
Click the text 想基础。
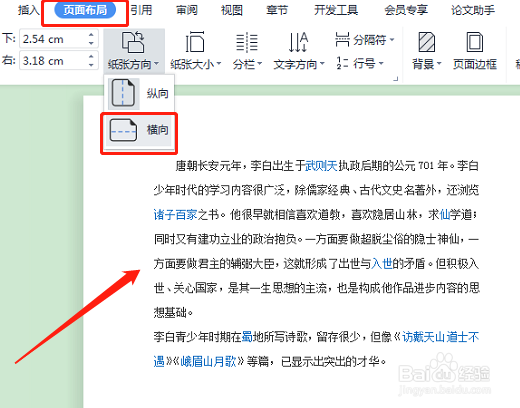point(173,312)
